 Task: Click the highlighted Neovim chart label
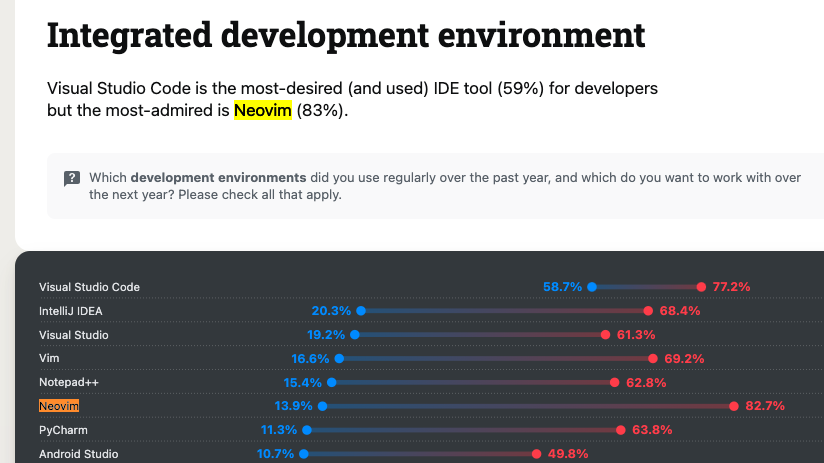point(59,406)
